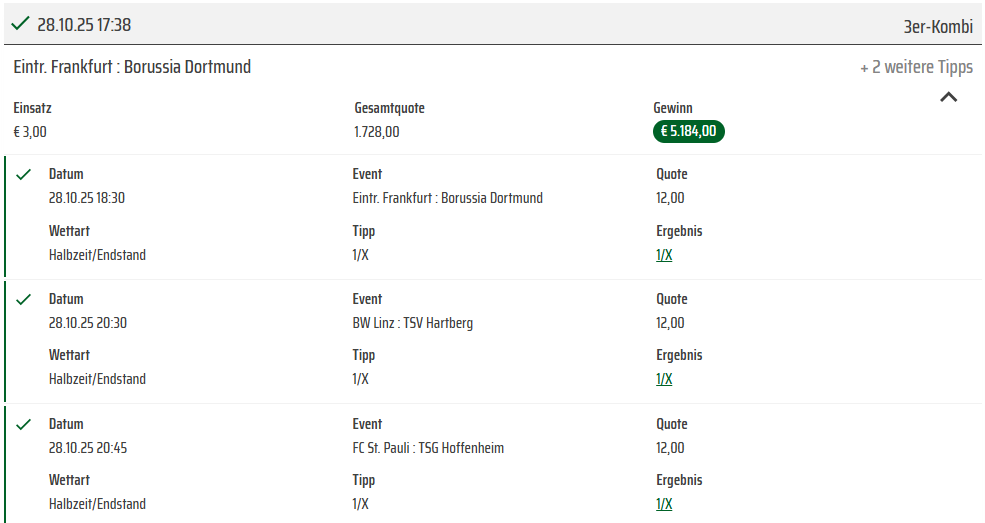Click the BW Linz : TSV Hartberg event

[x=413, y=323]
